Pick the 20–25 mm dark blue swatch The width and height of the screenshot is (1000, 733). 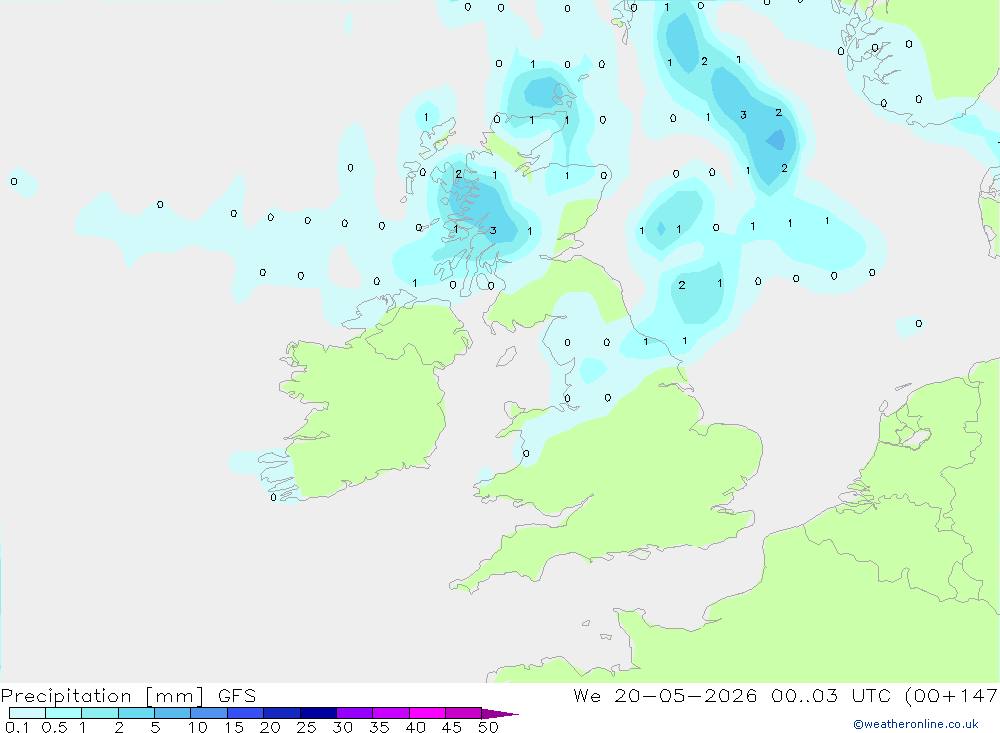pos(282,713)
